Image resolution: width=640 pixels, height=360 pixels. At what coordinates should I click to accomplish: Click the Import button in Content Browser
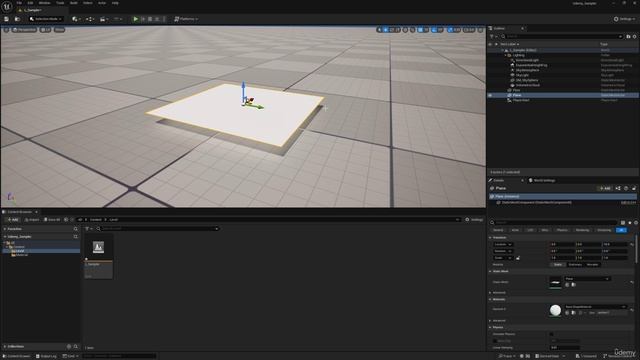coord(31,220)
